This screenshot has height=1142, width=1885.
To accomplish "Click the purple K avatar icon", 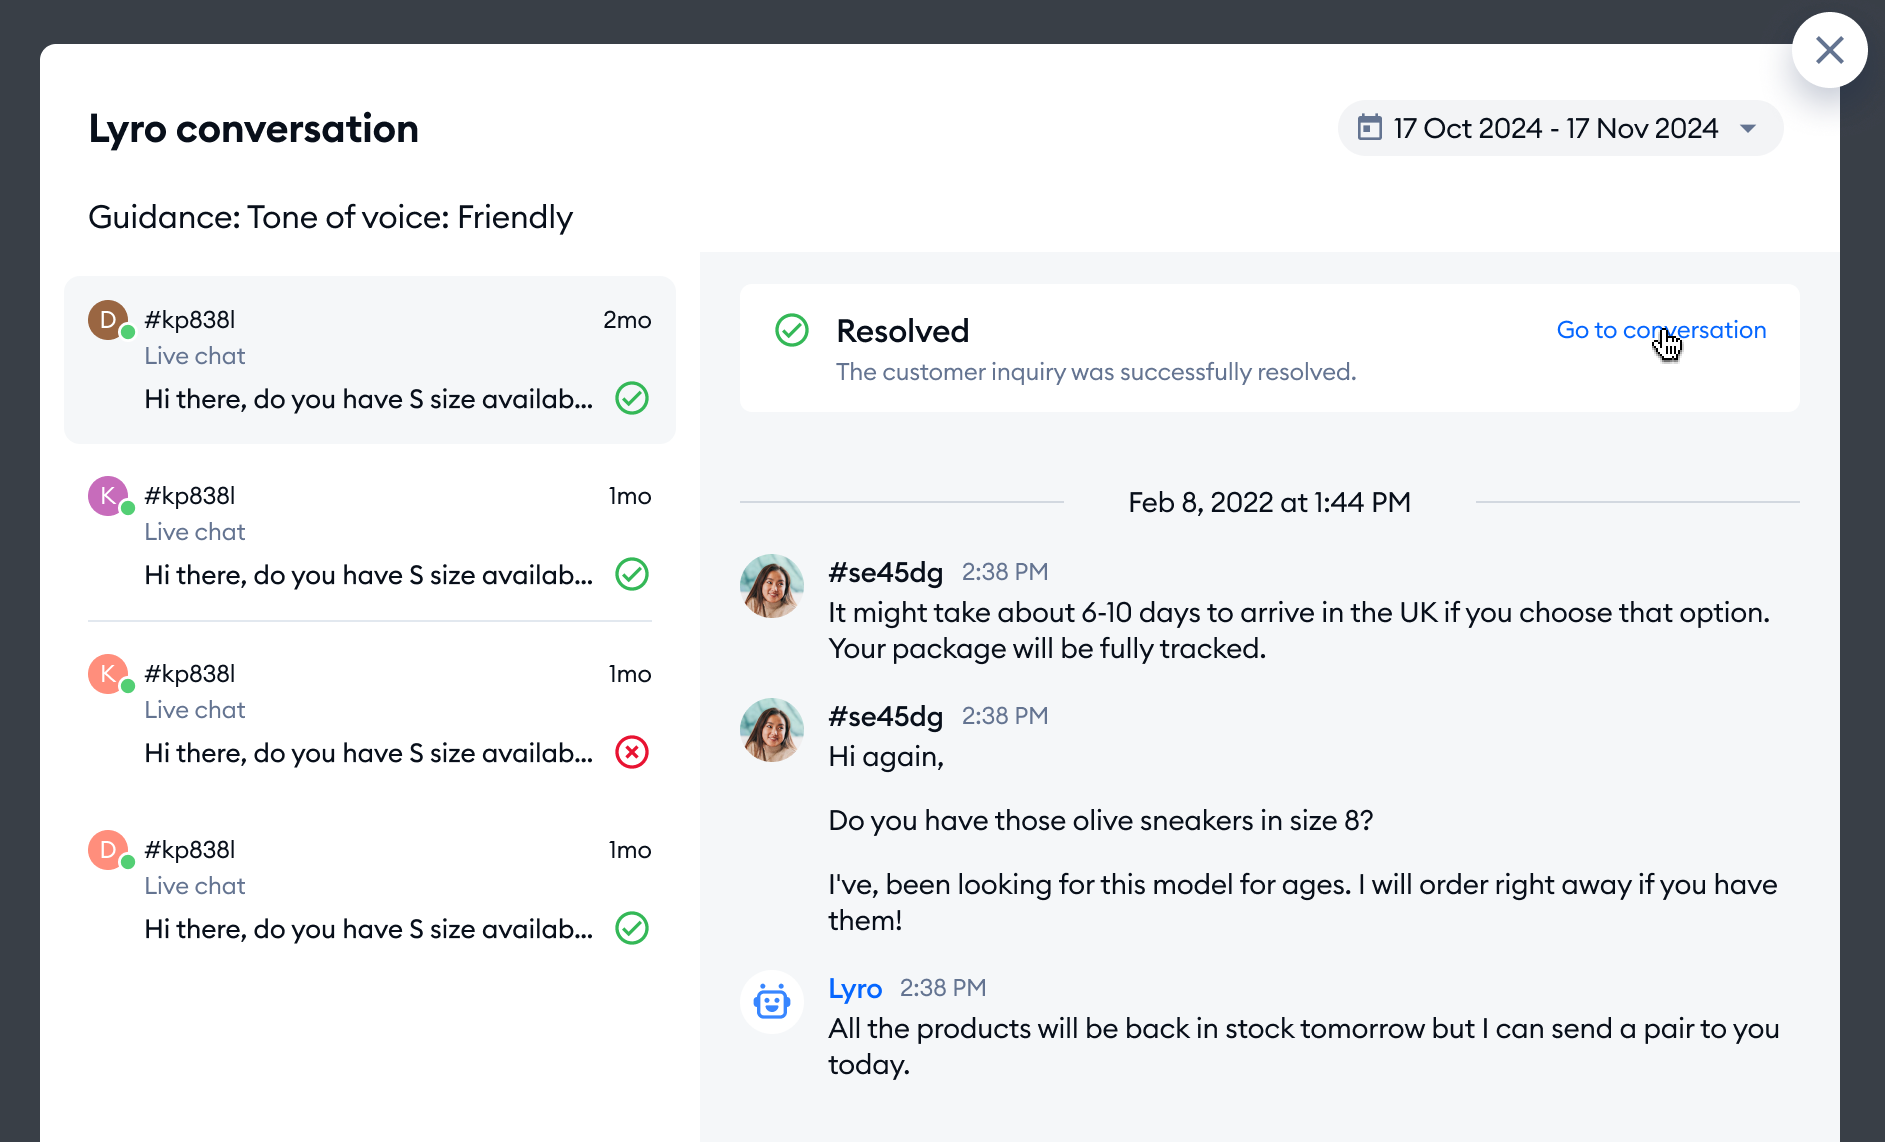I will 108,496.
